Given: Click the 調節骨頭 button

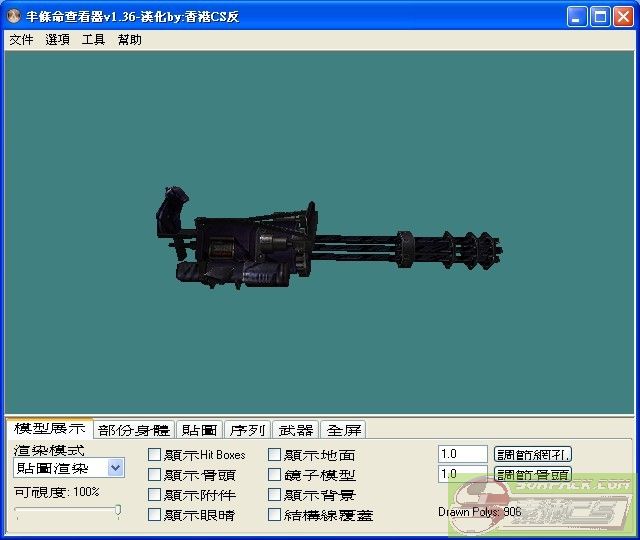Looking at the screenshot, I should pyautogui.click(x=533, y=474).
